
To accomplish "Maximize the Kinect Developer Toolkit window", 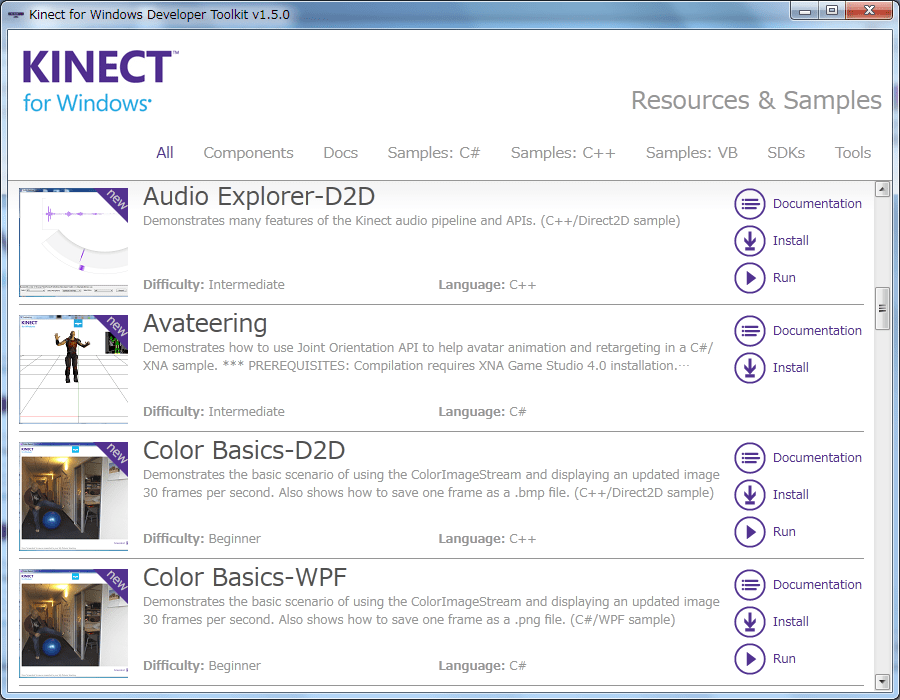I will click(x=832, y=11).
